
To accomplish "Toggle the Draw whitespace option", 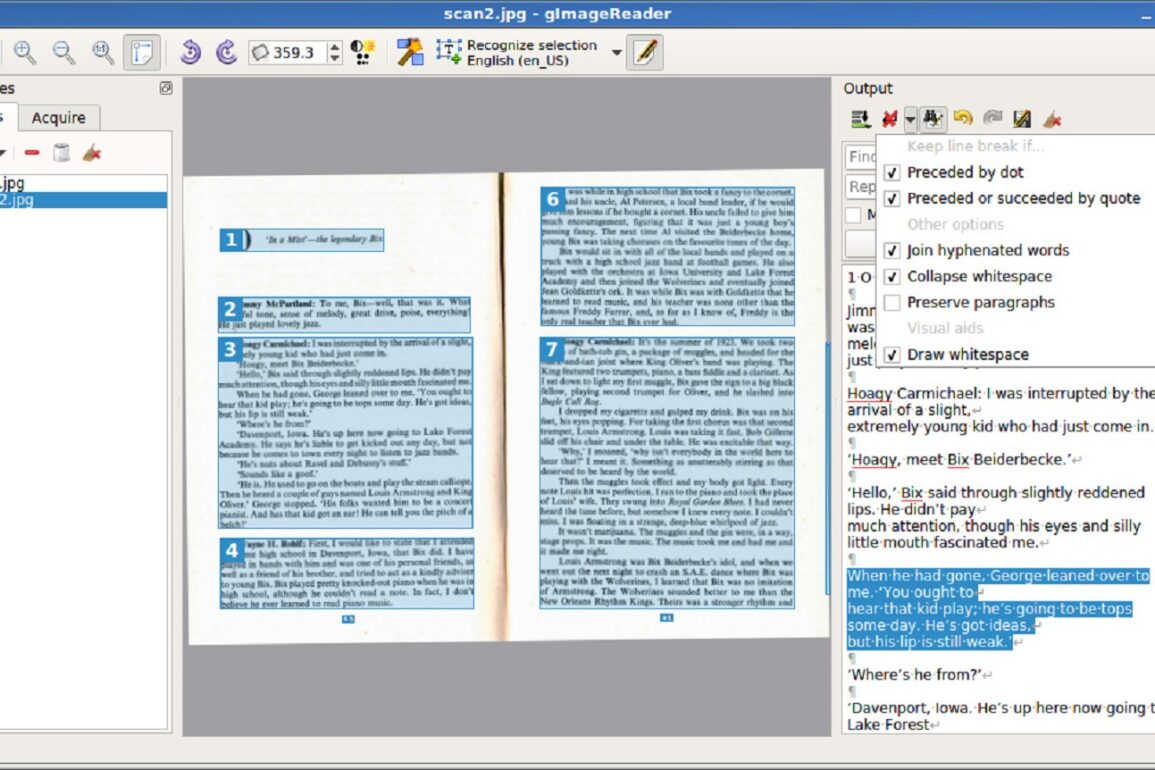I will point(892,355).
